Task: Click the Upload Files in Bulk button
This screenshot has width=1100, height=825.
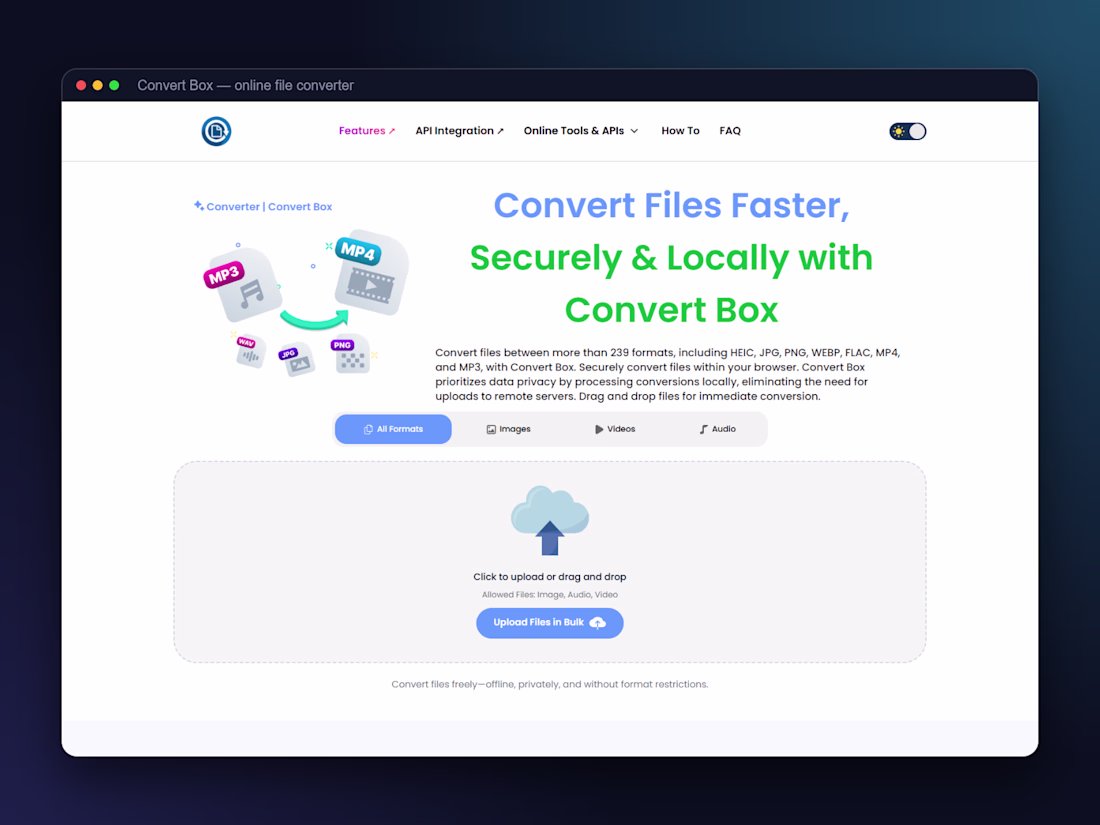Action: 550,623
